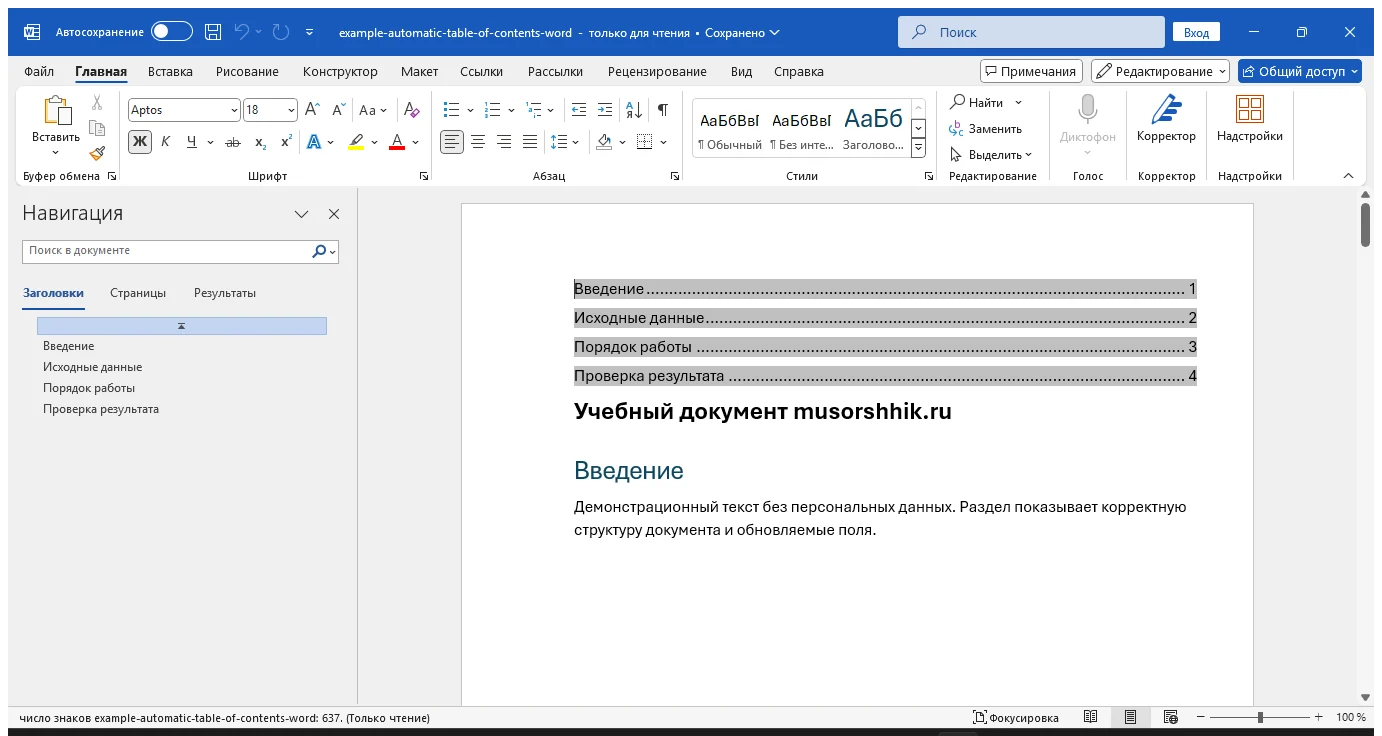Click the Copy icon
Image resolution: width=1382 pixels, height=736 pixels.
point(97,128)
